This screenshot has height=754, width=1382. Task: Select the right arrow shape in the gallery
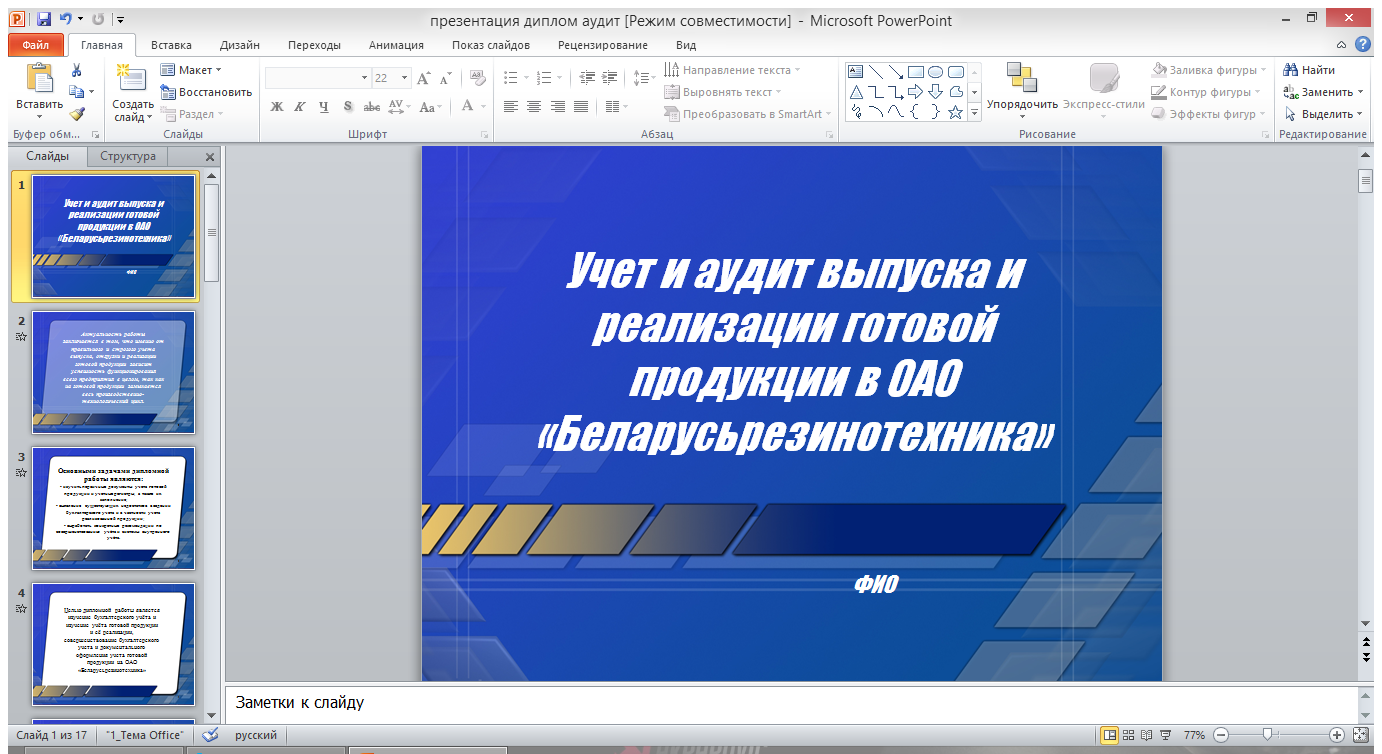tap(914, 92)
